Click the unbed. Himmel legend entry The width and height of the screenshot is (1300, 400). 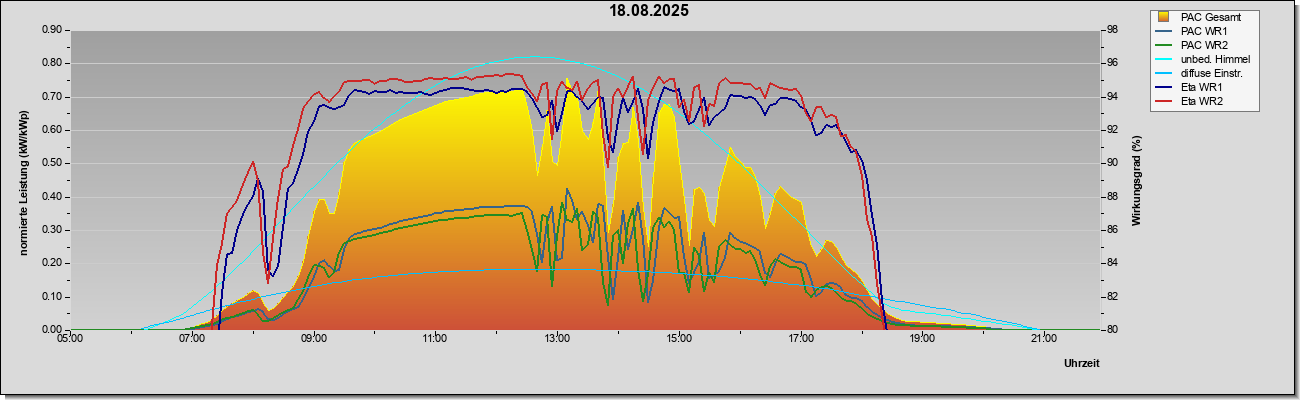click(x=1204, y=59)
